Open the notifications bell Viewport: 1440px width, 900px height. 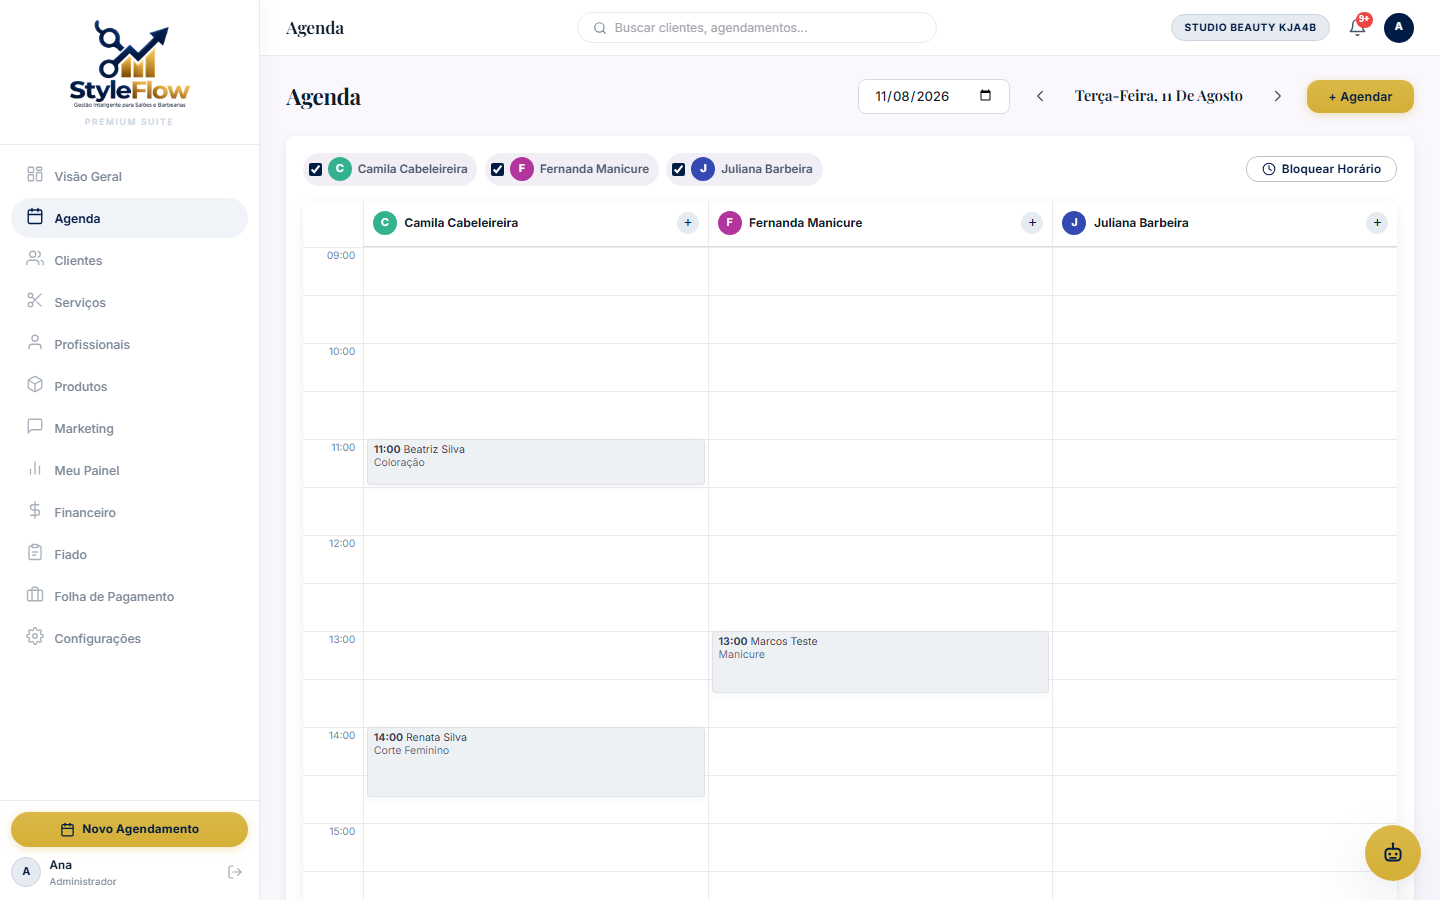click(1357, 27)
